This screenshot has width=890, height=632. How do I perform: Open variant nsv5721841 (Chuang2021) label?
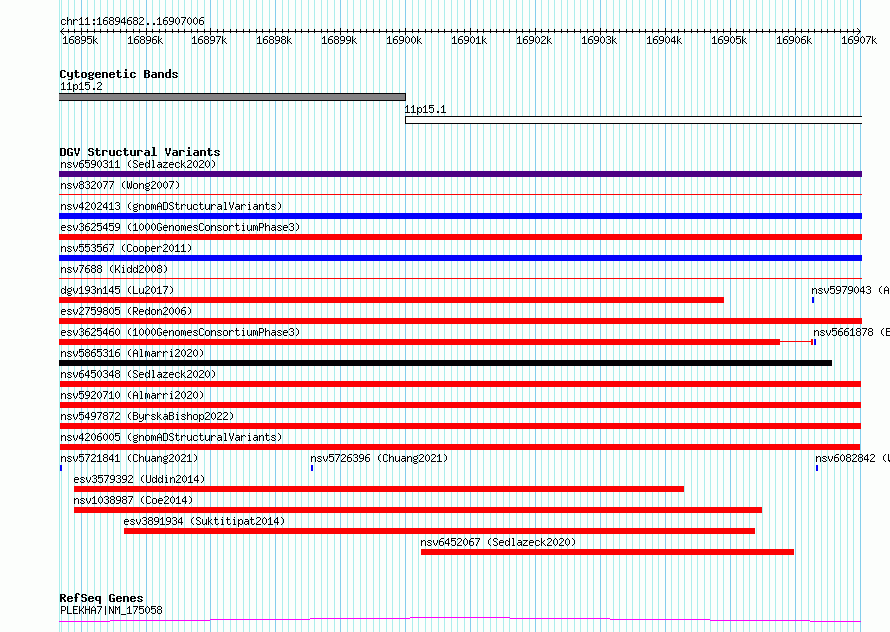pyautogui.click(x=129, y=458)
